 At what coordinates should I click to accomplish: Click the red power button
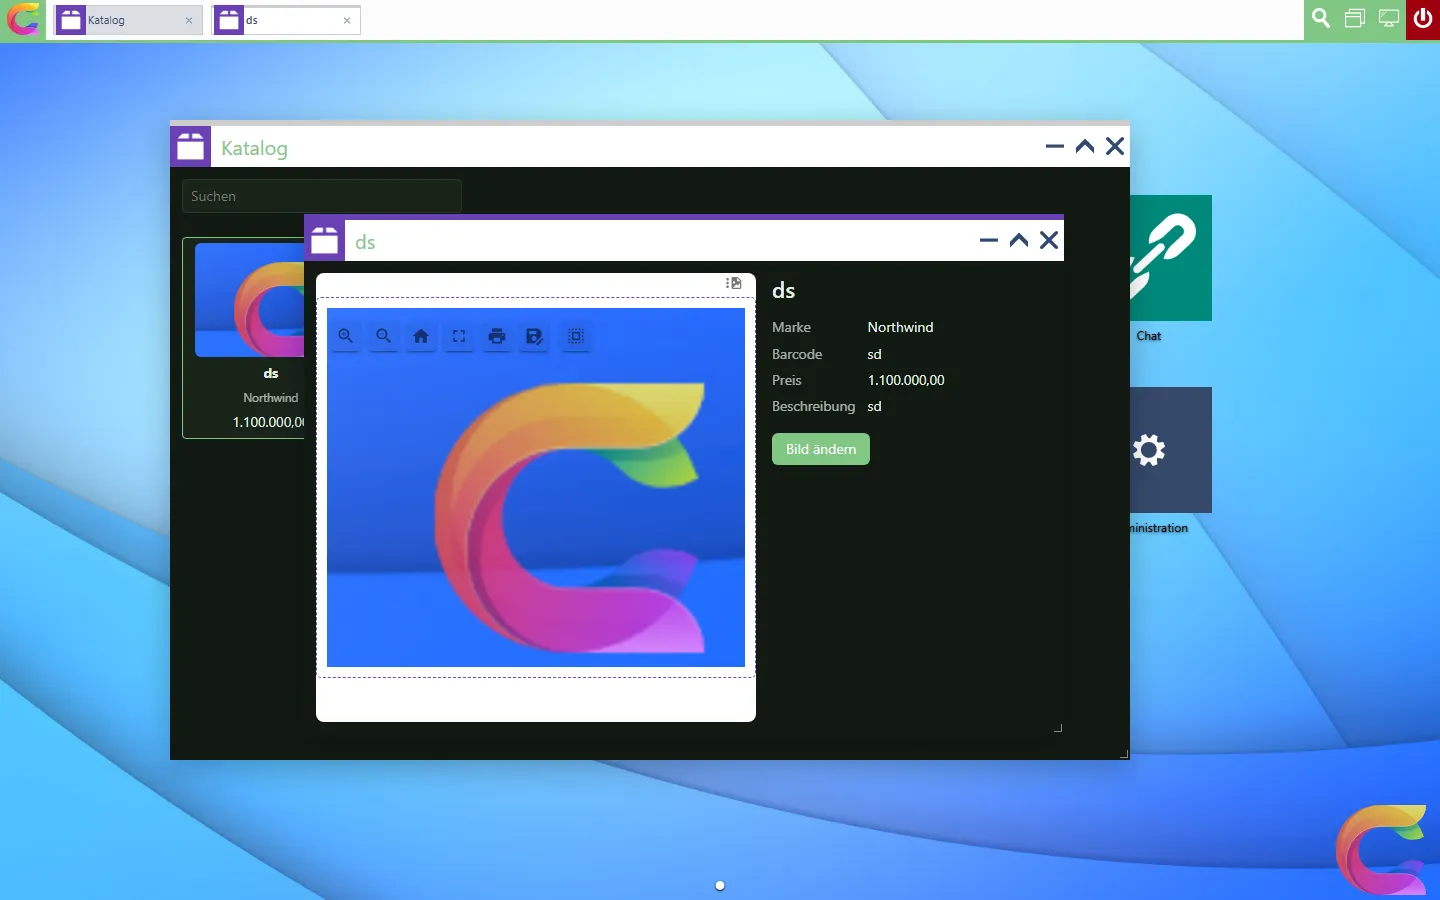[1423, 19]
